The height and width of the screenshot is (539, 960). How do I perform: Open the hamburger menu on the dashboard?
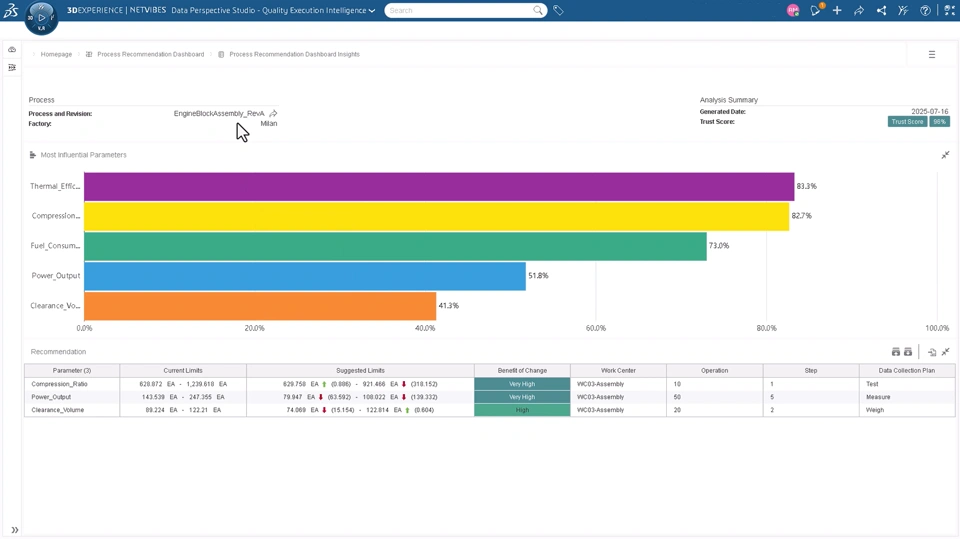[932, 55]
